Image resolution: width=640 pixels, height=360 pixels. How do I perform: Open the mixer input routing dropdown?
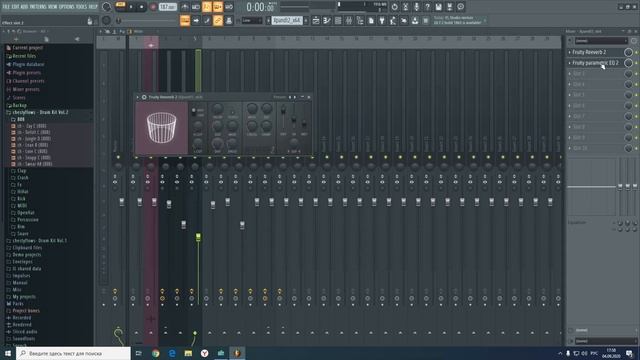pyautogui.click(x=600, y=41)
